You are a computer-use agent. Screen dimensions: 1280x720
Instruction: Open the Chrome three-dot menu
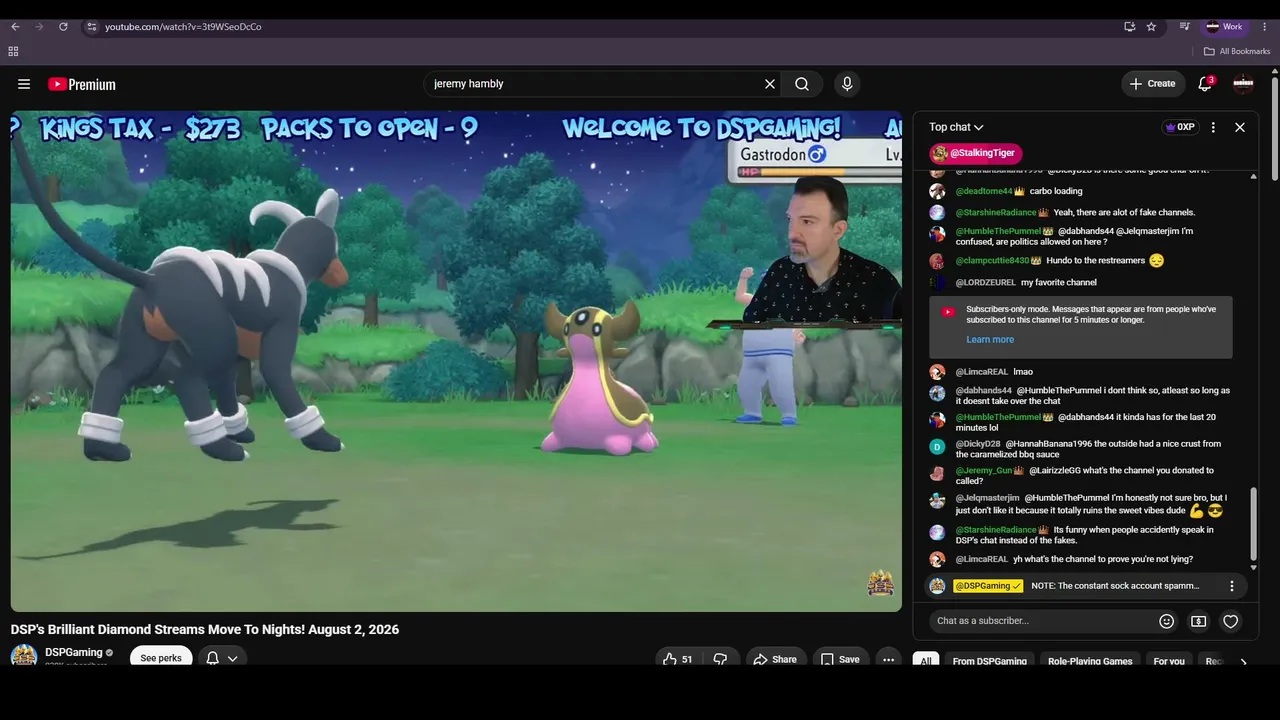pyautogui.click(x=1264, y=27)
